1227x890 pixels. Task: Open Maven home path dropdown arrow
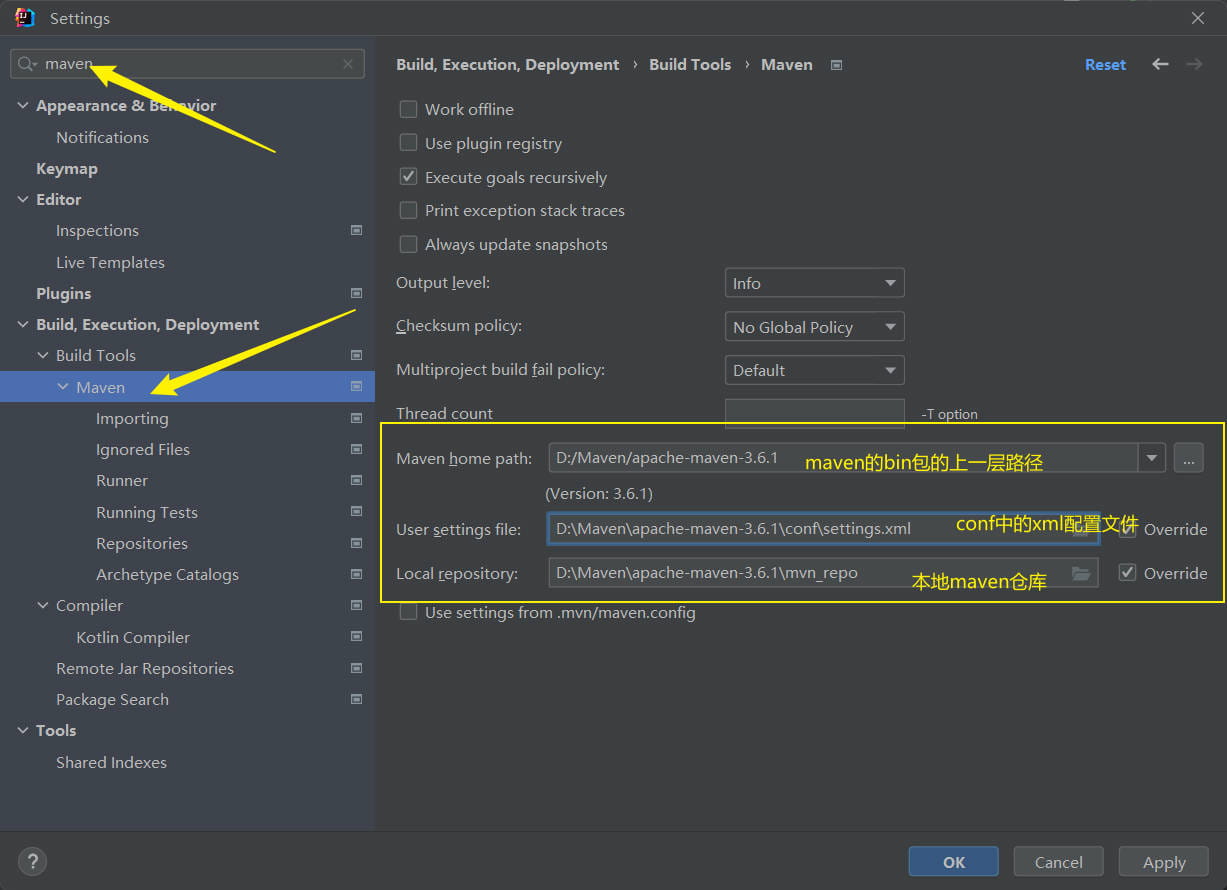click(1152, 459)
